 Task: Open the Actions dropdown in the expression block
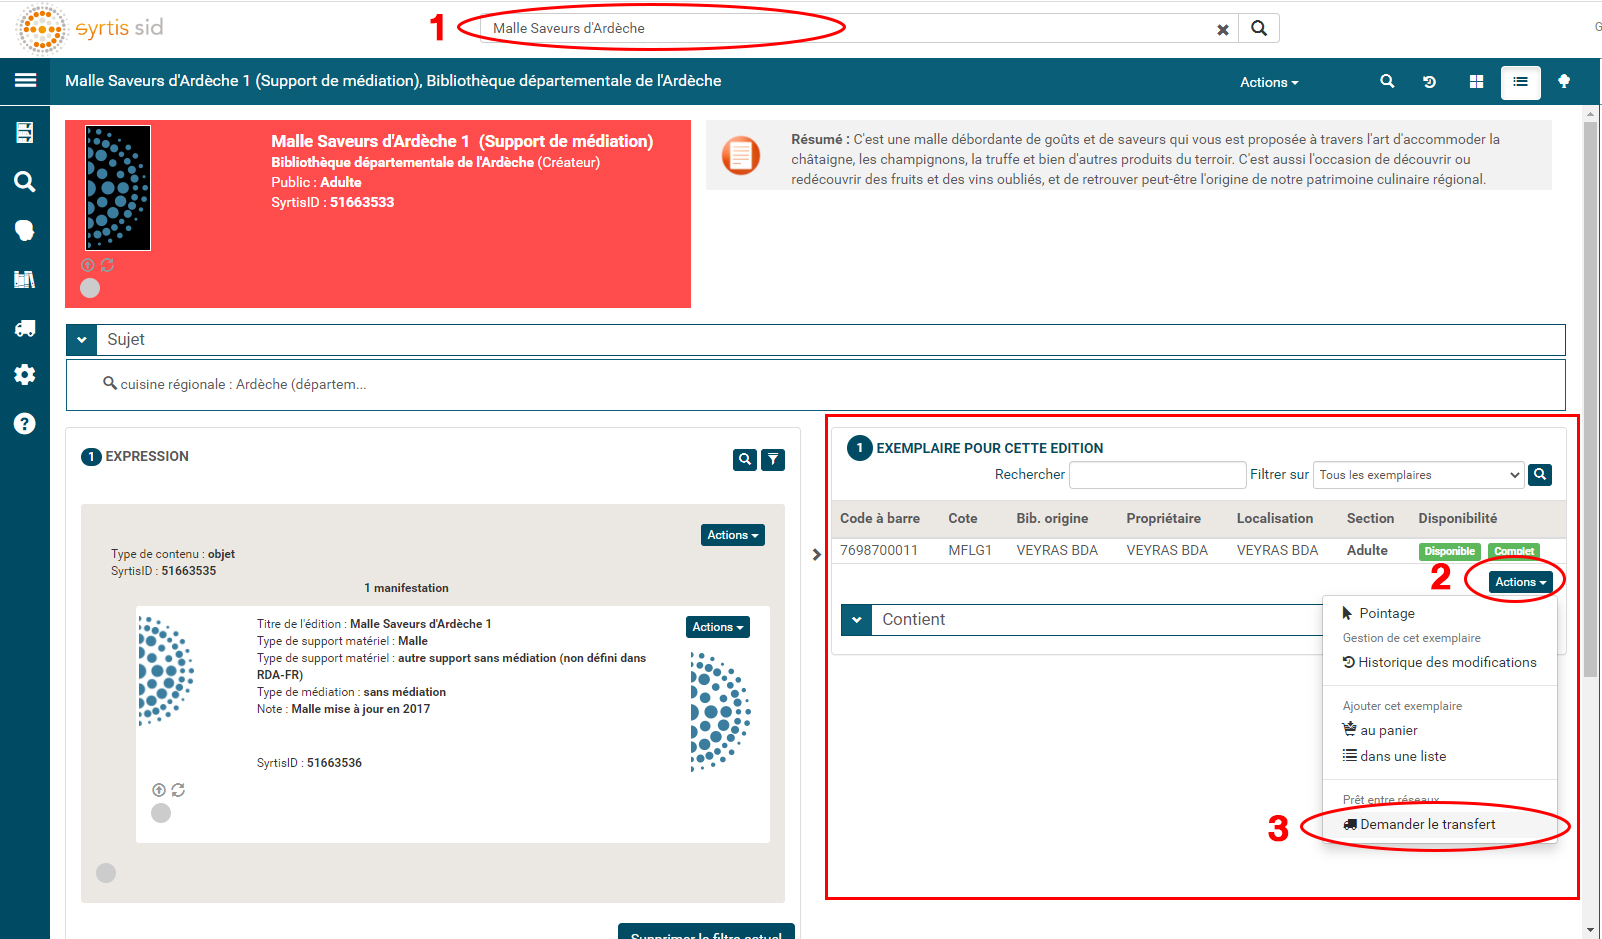pos(733,535)
